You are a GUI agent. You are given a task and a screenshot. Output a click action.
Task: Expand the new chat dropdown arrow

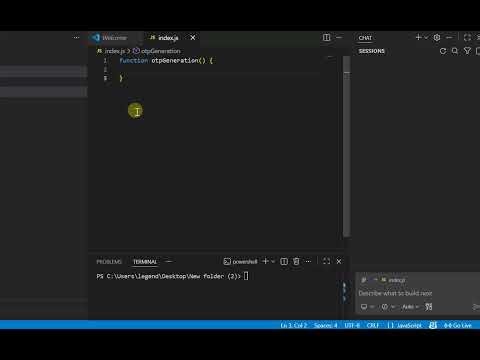pos(426,38)
